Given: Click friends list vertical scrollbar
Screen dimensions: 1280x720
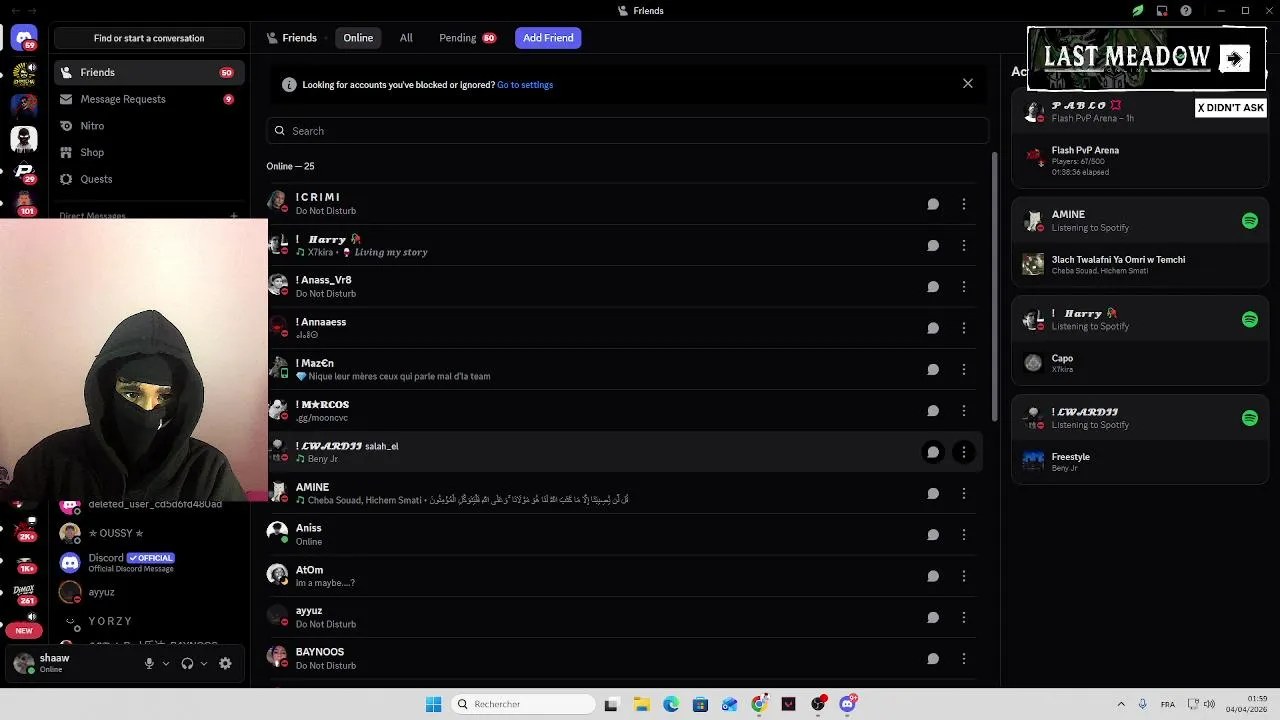Looking at the screenshot, I should [994, 287].
